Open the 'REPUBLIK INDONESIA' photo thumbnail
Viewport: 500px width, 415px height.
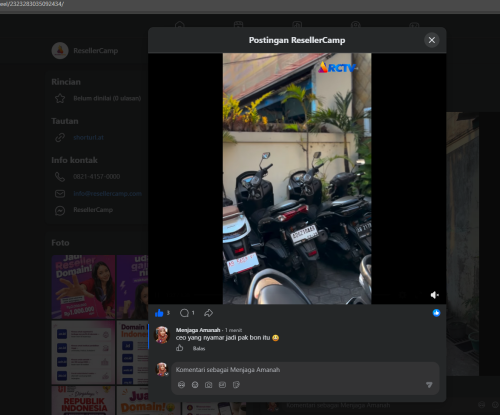coord(83,400)
